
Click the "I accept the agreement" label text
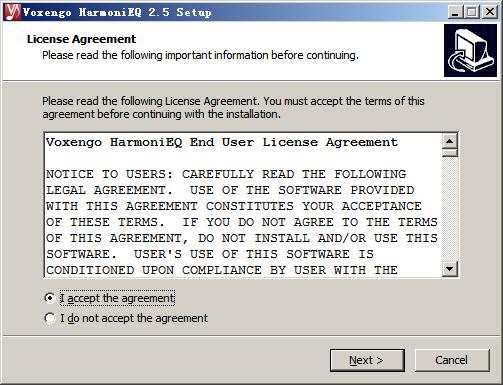[117, 298]
